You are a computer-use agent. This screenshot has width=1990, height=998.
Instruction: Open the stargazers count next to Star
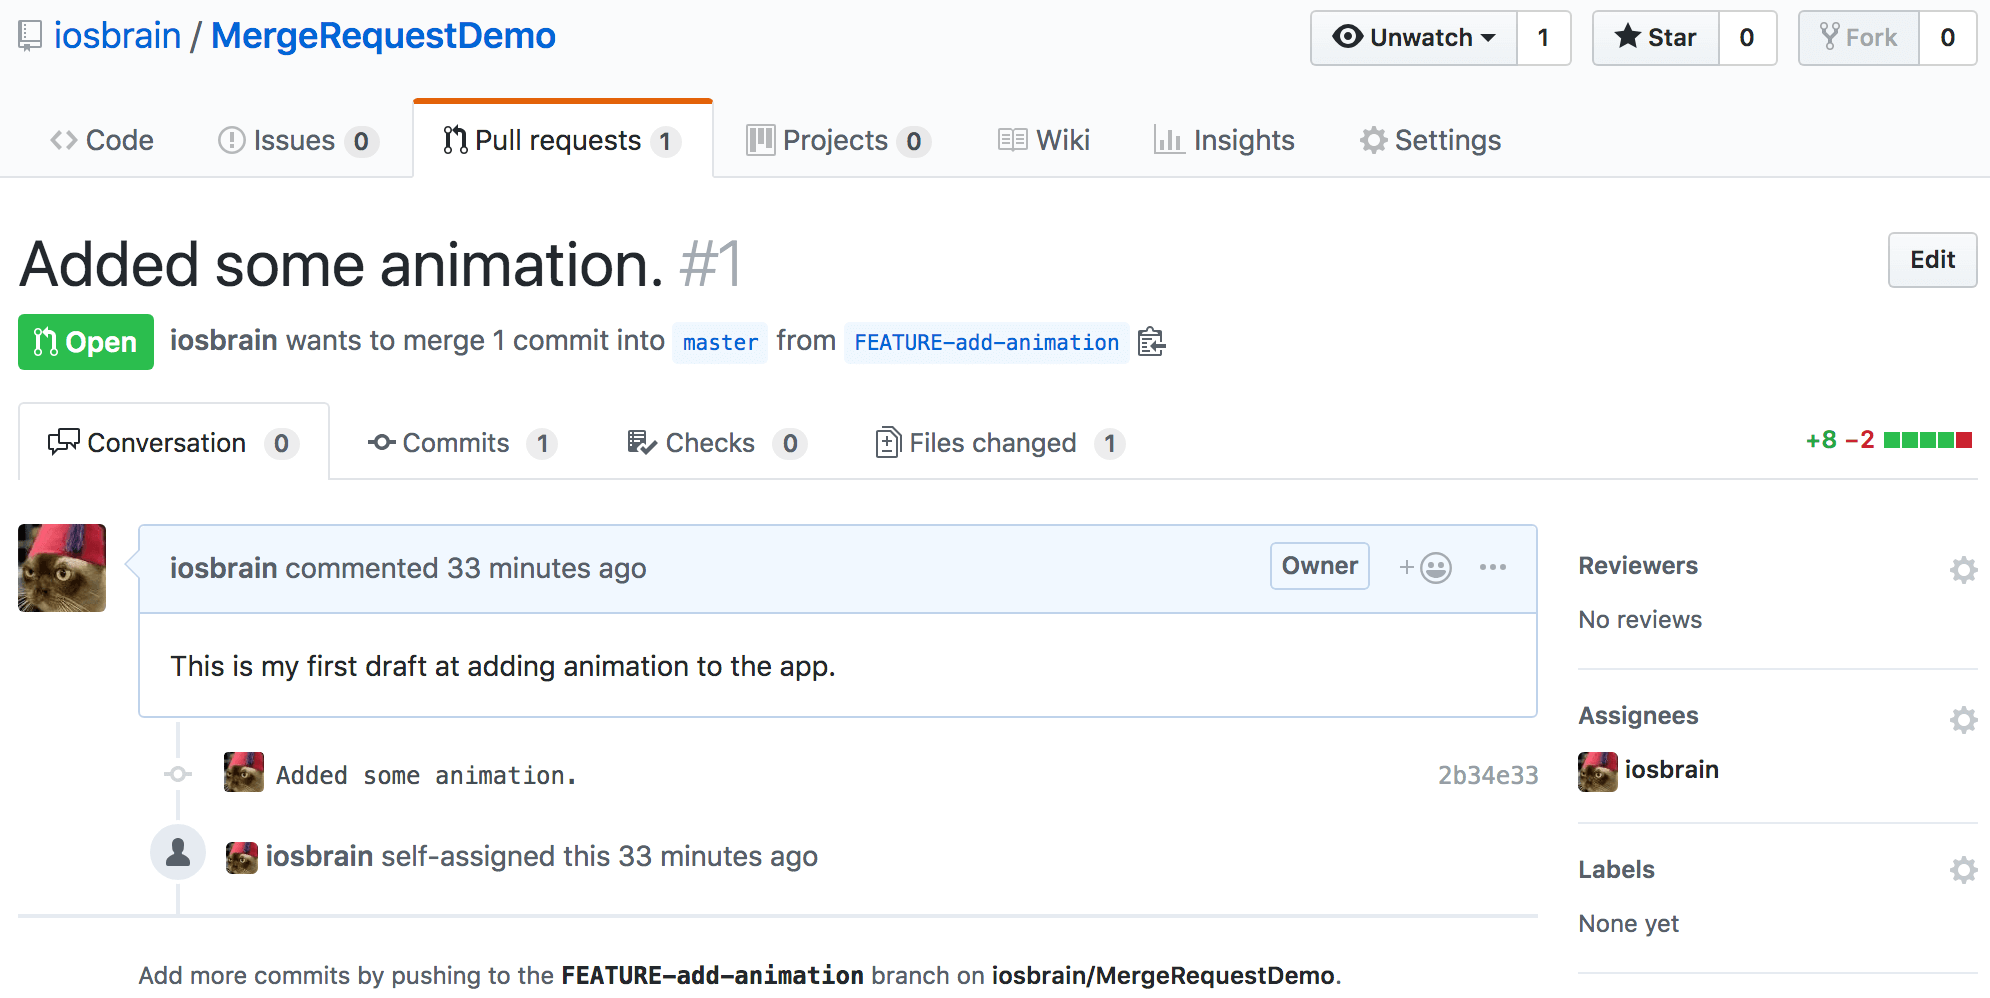click(x=1746, y=38)
